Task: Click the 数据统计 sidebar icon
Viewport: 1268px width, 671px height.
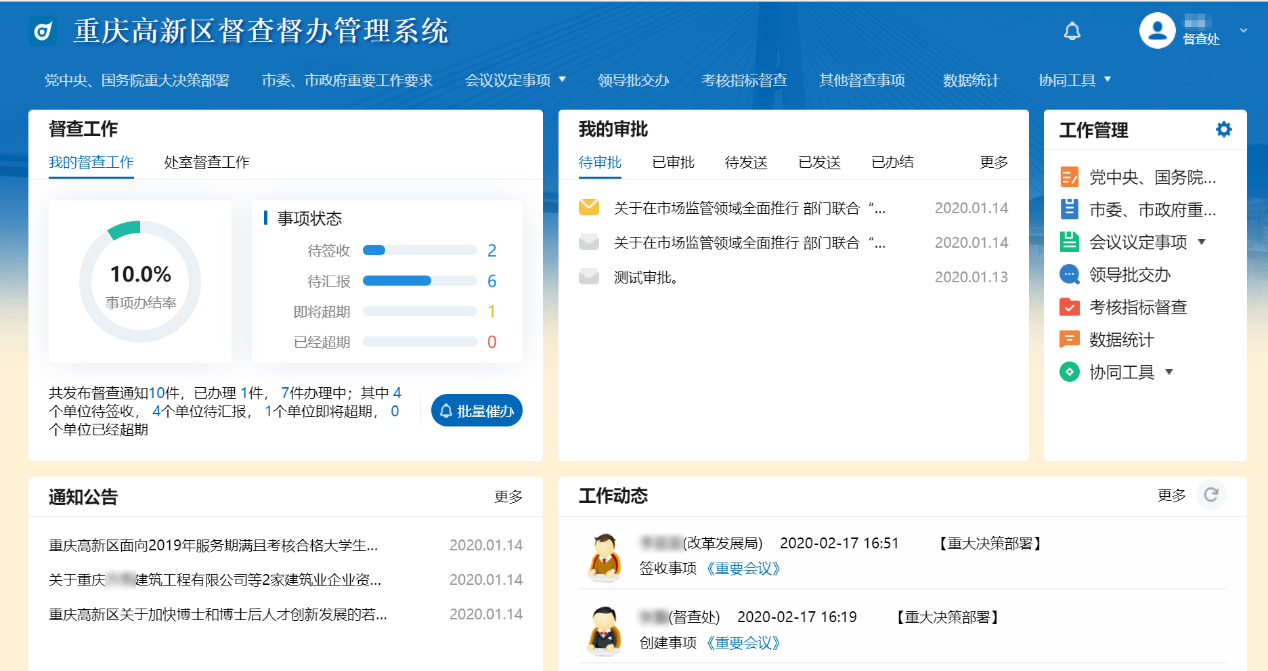Action: pos(1069,339)
